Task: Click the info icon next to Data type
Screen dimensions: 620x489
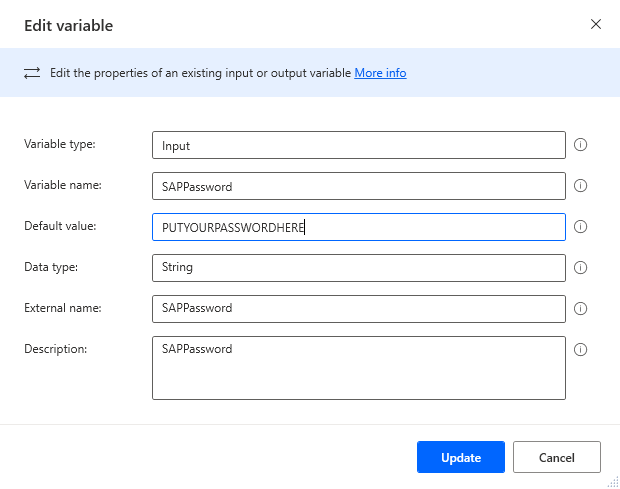Action: point(581,268)
